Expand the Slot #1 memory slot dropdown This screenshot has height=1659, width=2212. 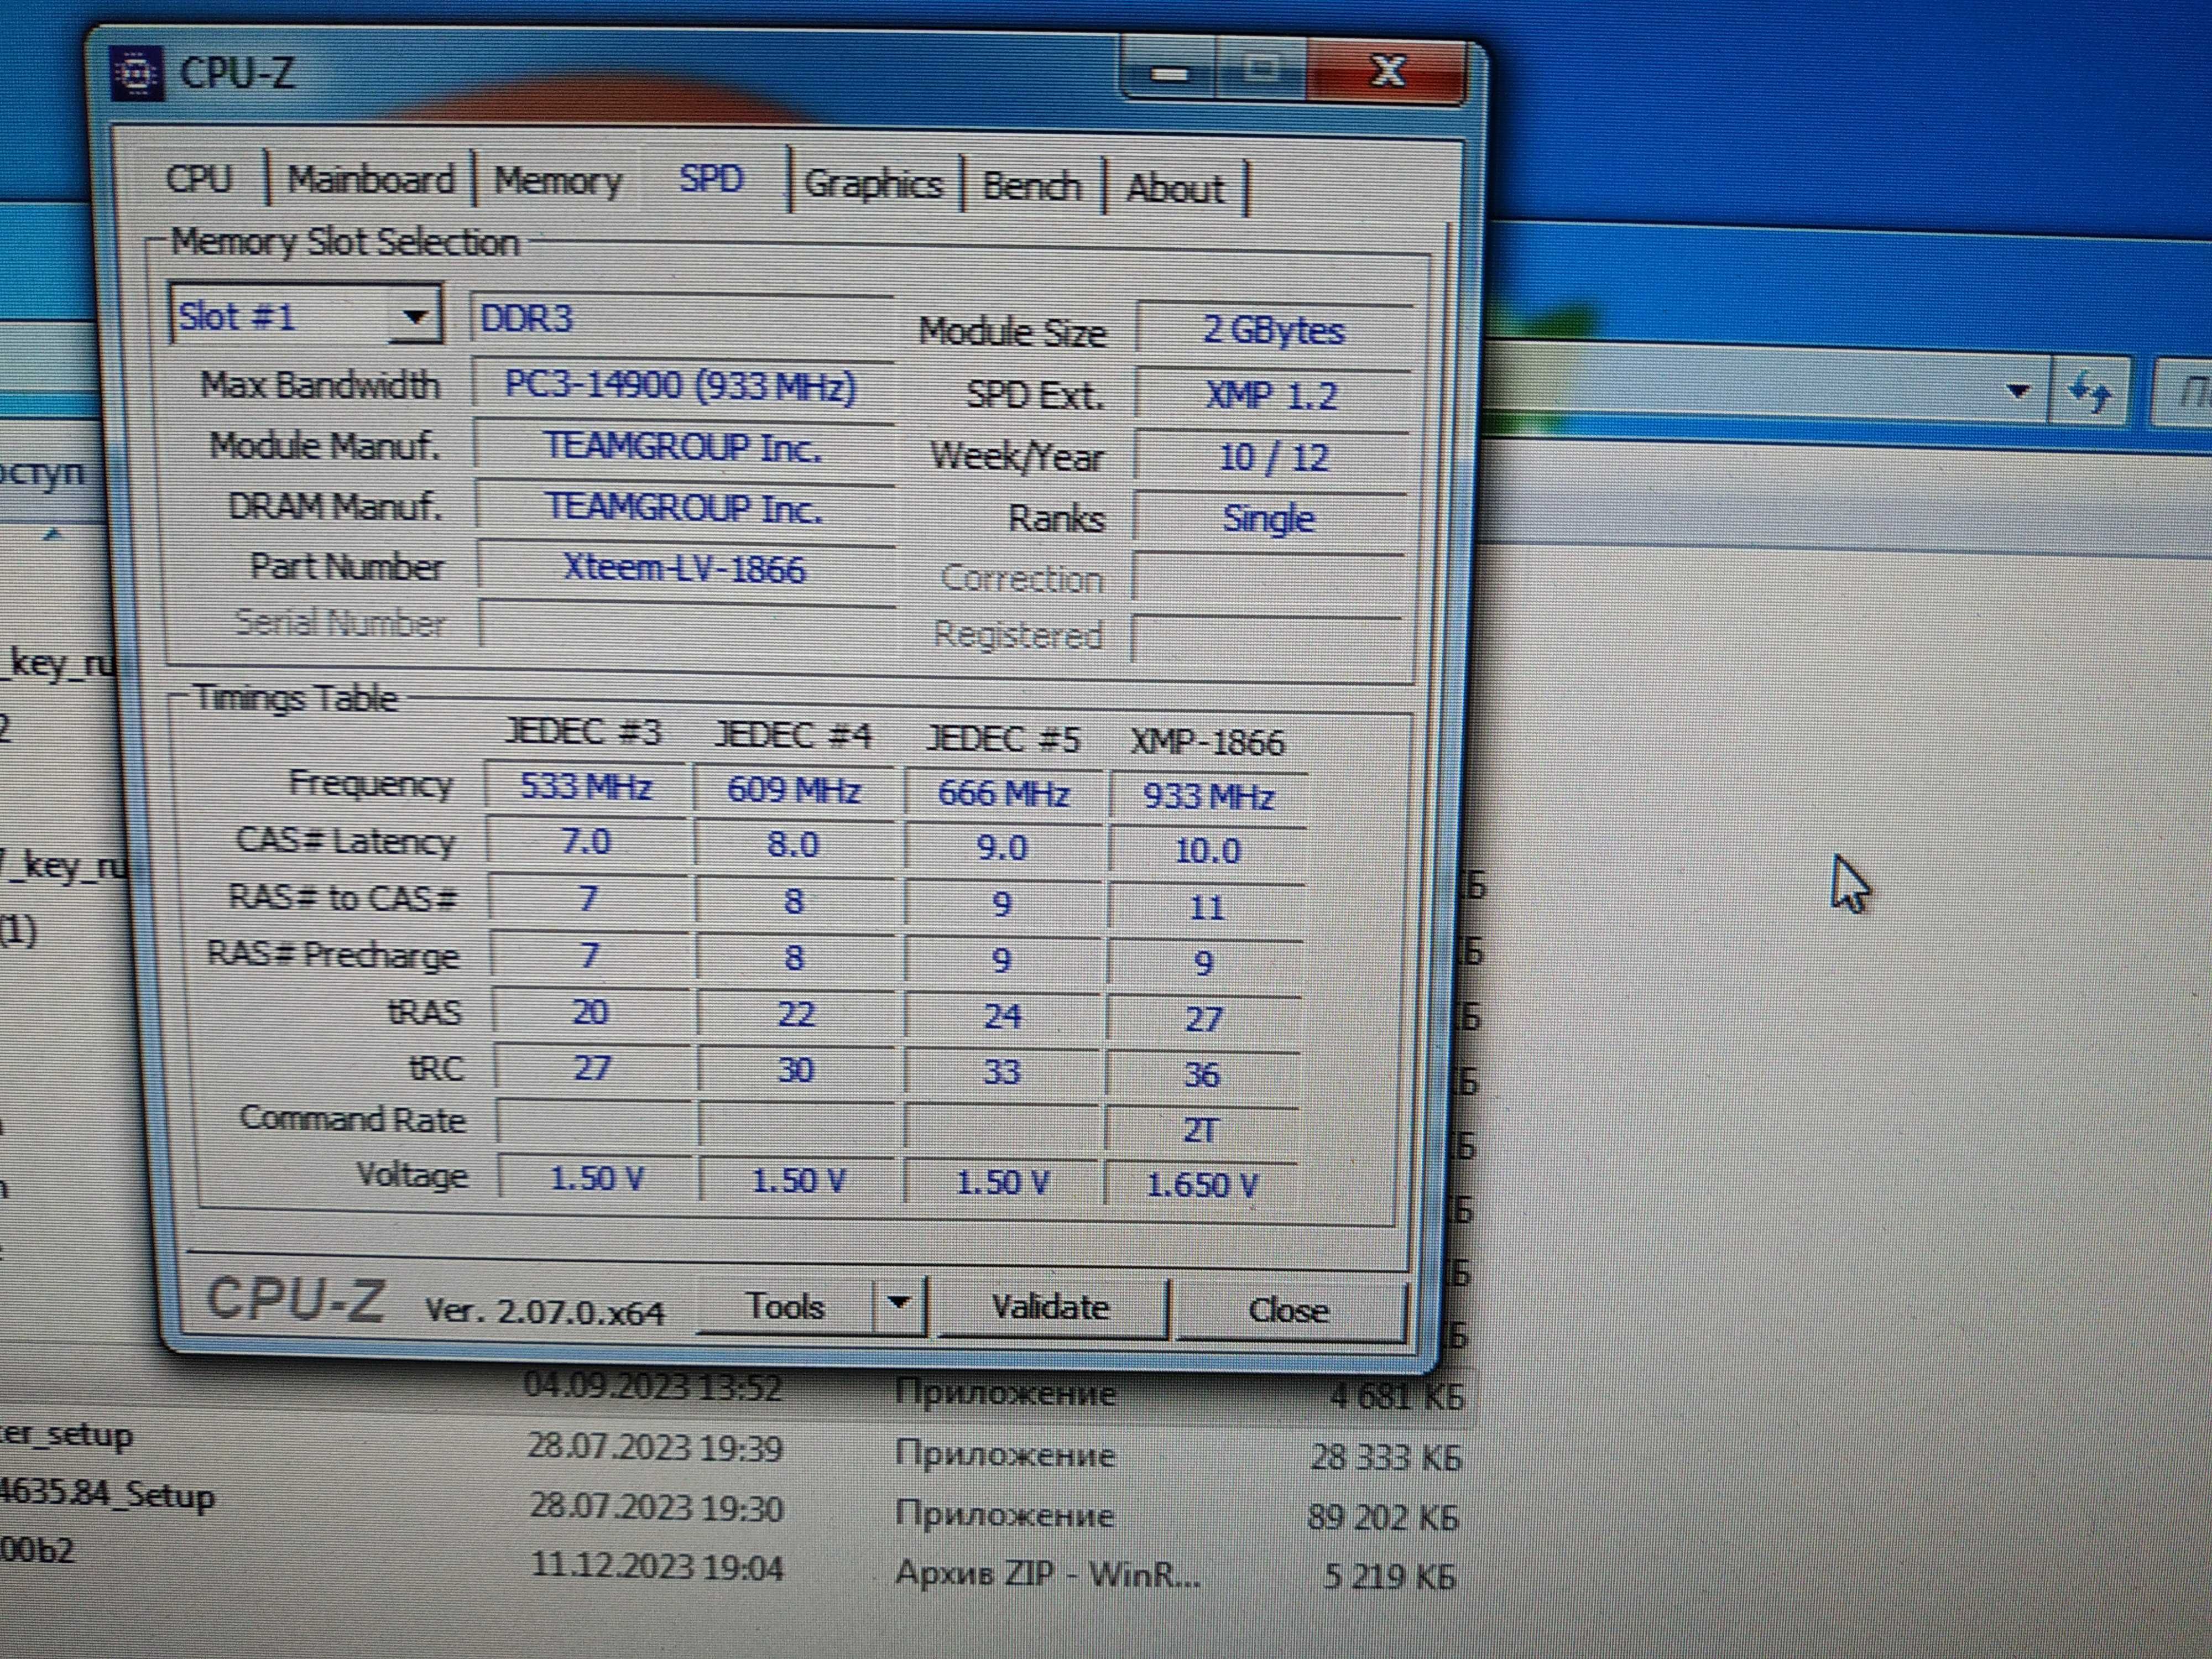415,317
